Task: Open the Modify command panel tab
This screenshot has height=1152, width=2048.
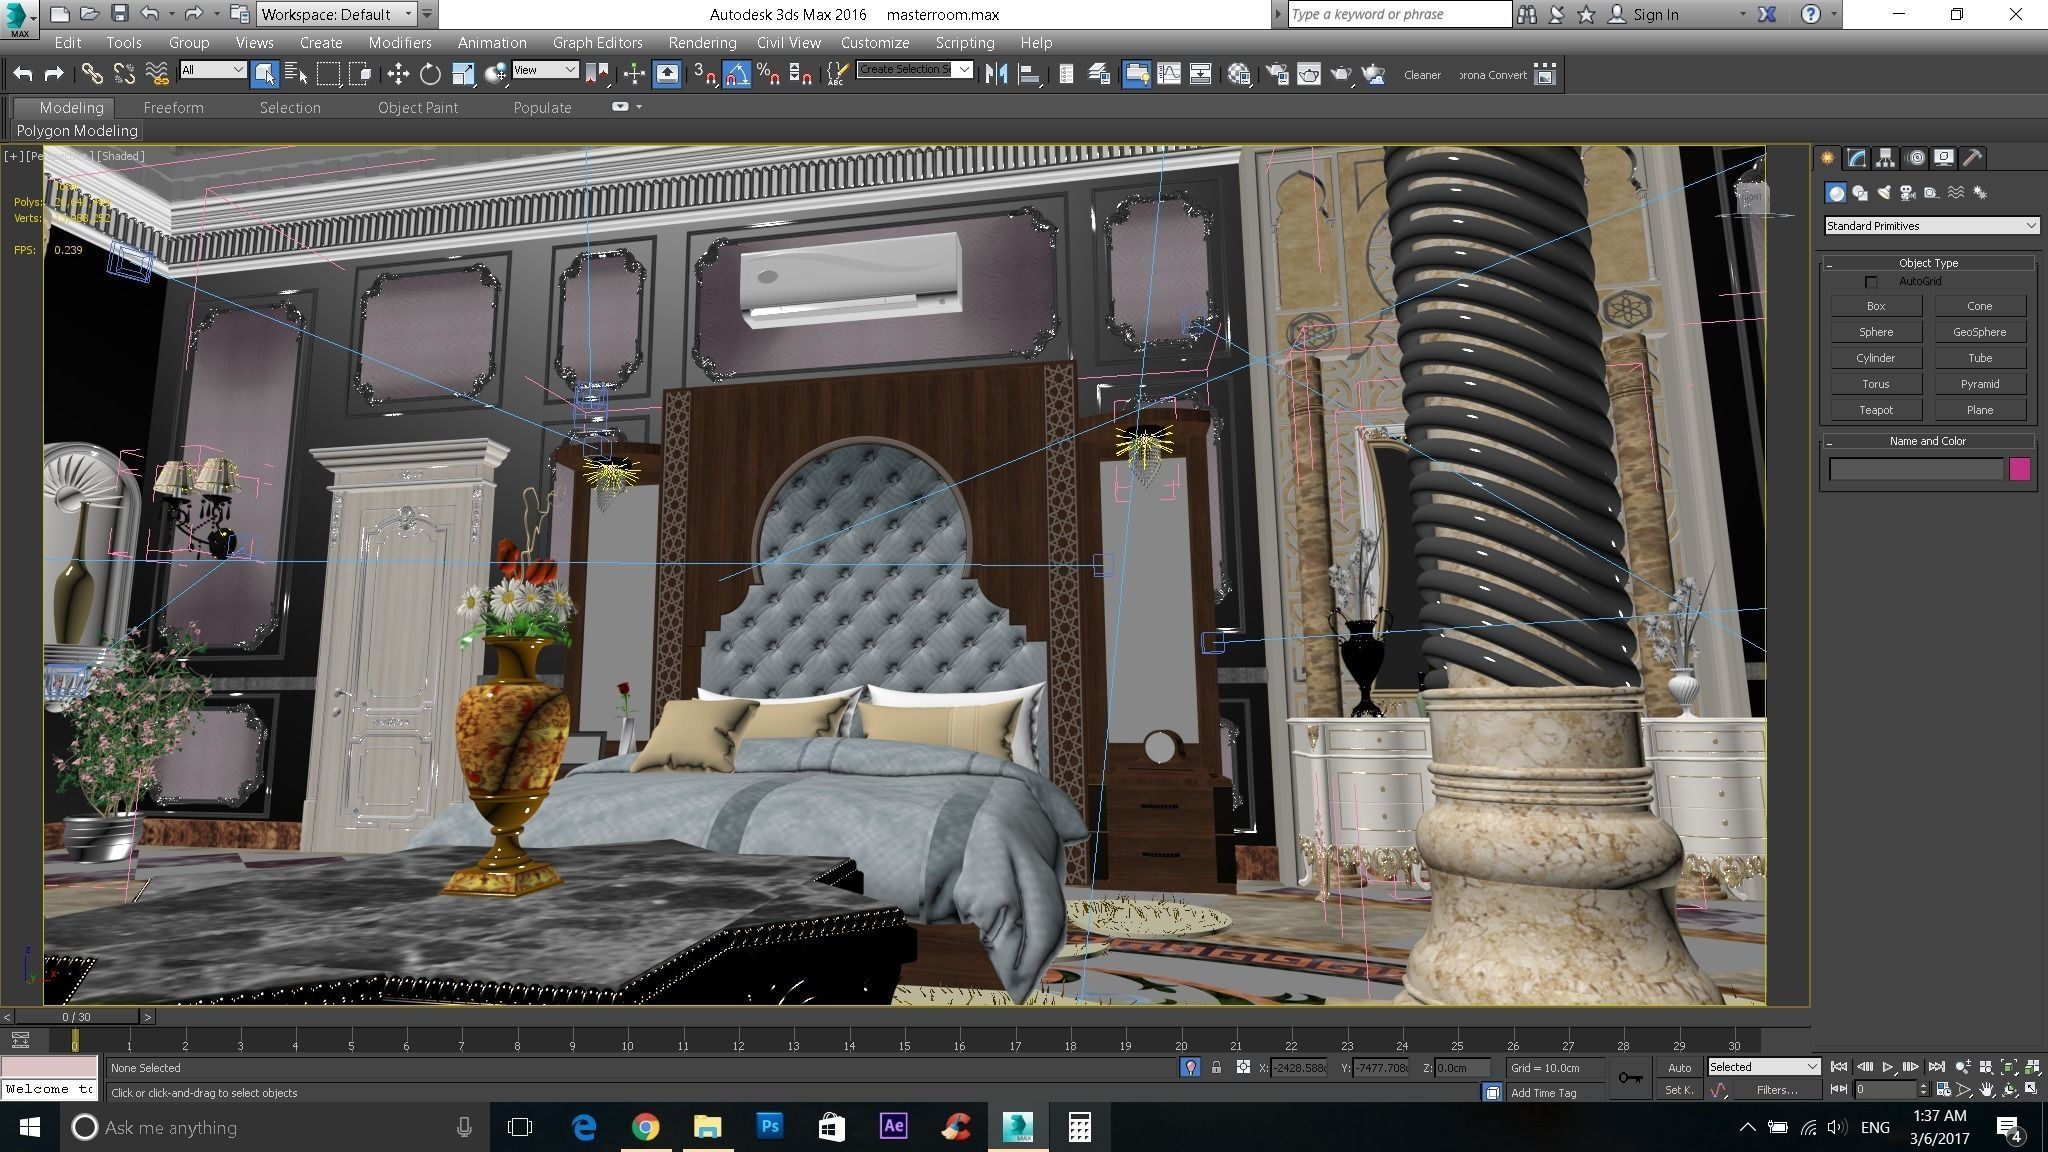Action: 1857,158
